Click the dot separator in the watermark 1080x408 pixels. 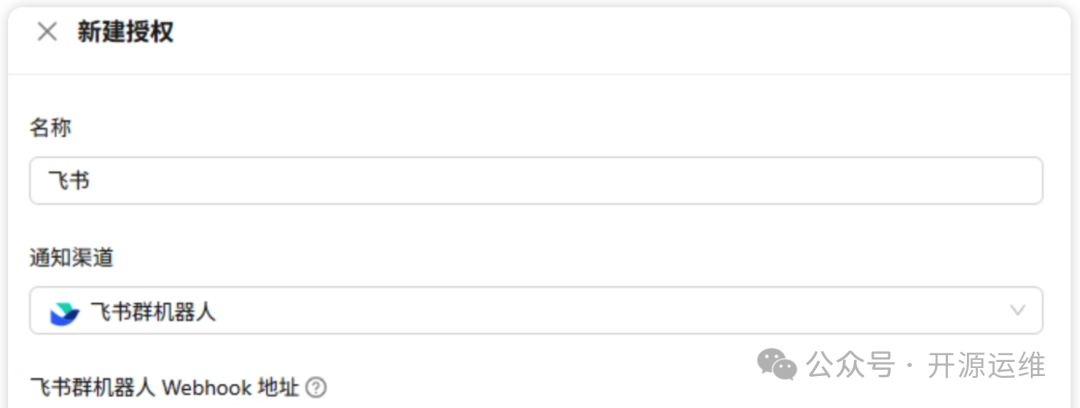(x=910, y=366)
